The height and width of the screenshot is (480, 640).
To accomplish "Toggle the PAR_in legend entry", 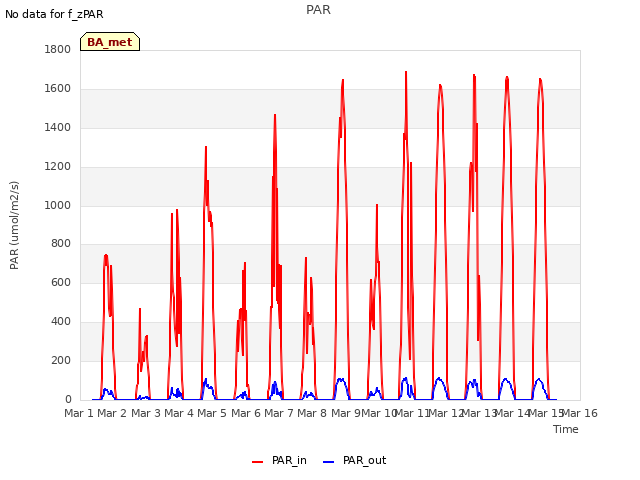I will pyautogui.click(x=279, y=460).
